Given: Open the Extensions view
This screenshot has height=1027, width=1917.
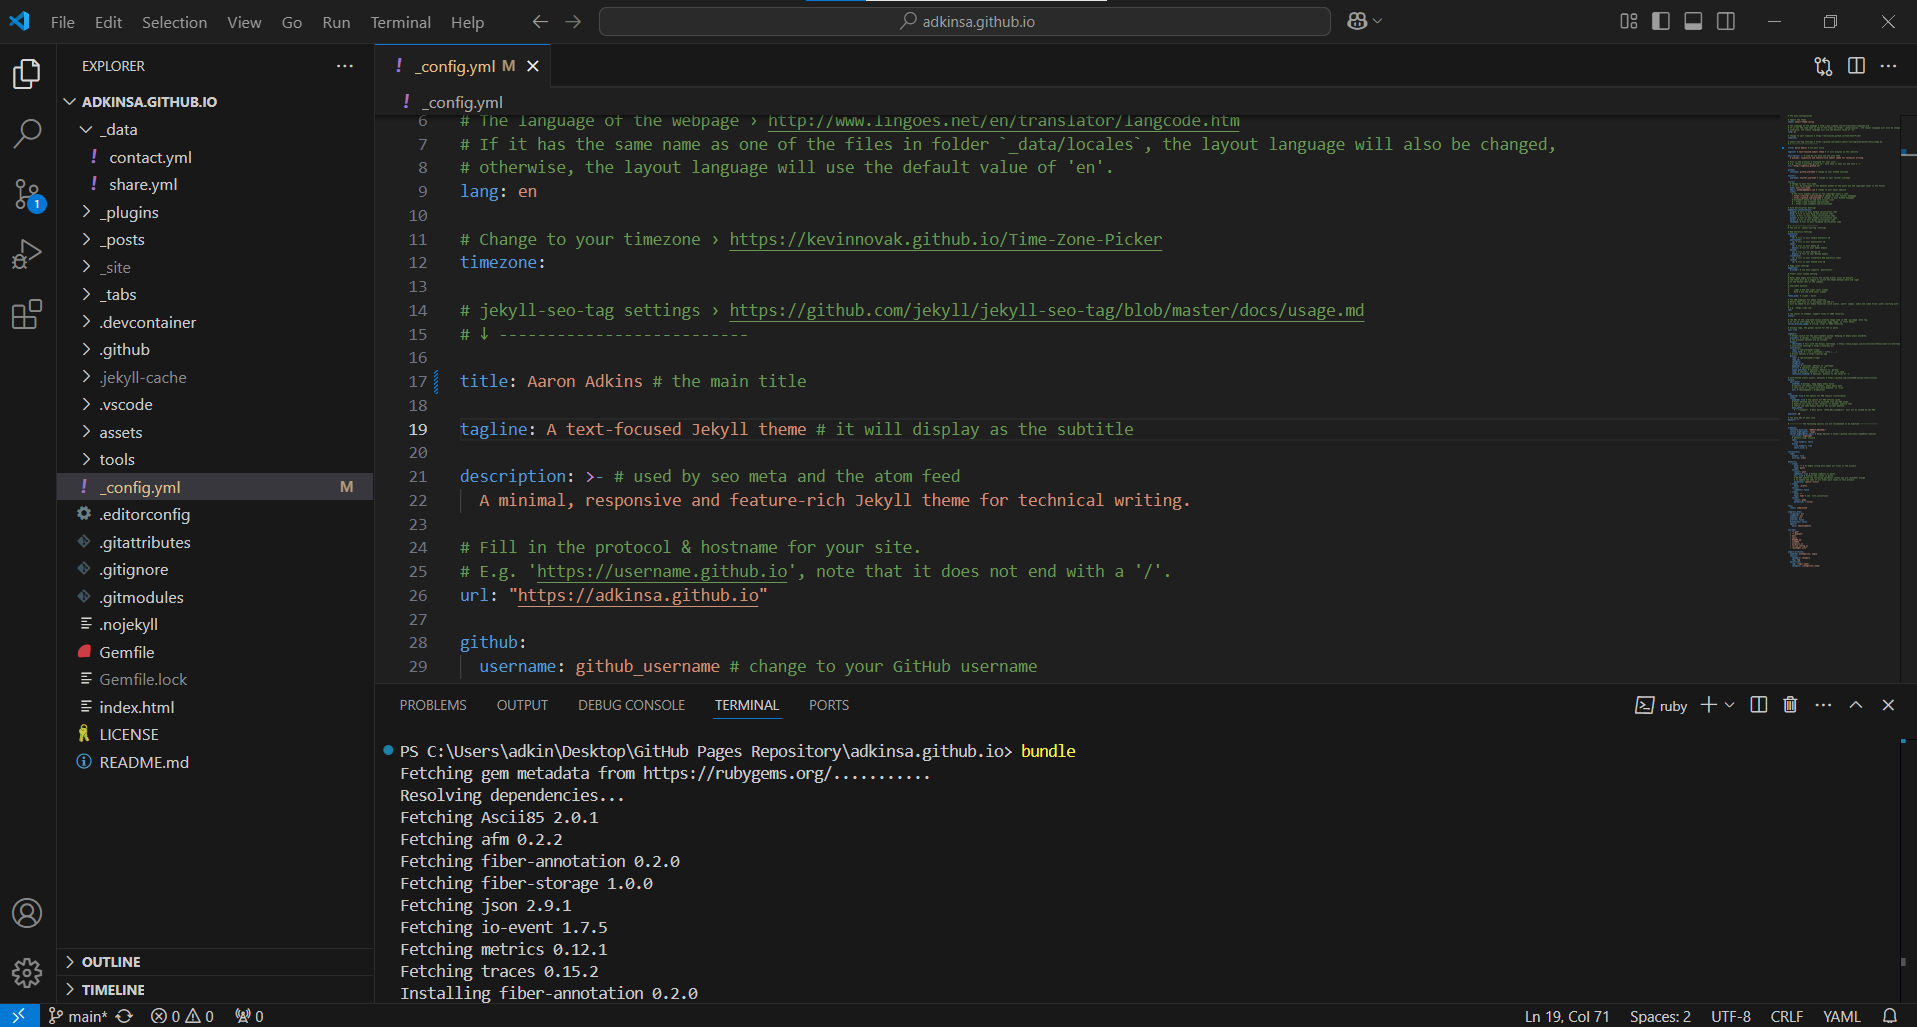Looking at the screenshot, I should 27,315.
